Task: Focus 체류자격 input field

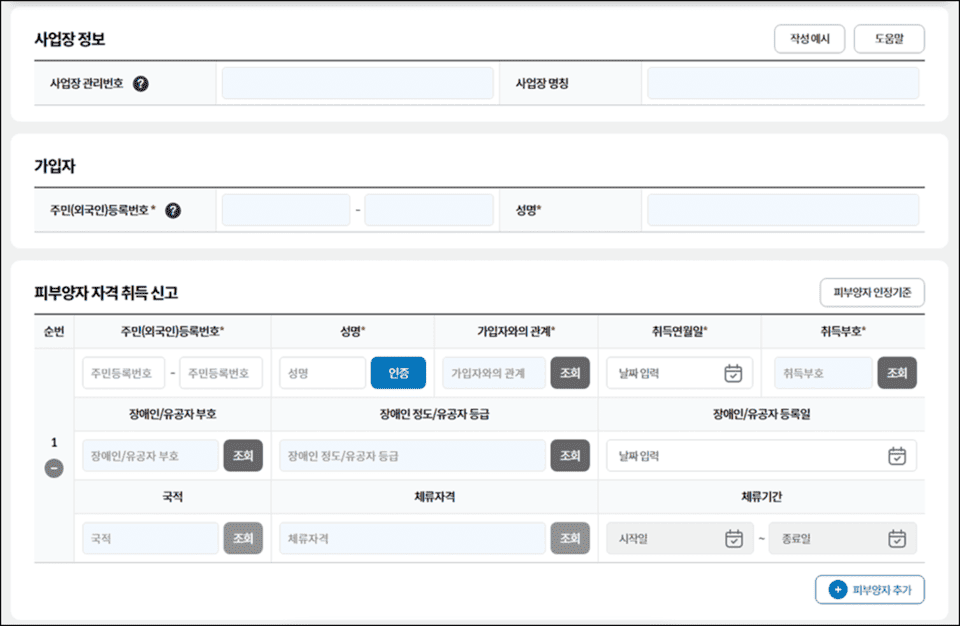Action: (412, 538)
